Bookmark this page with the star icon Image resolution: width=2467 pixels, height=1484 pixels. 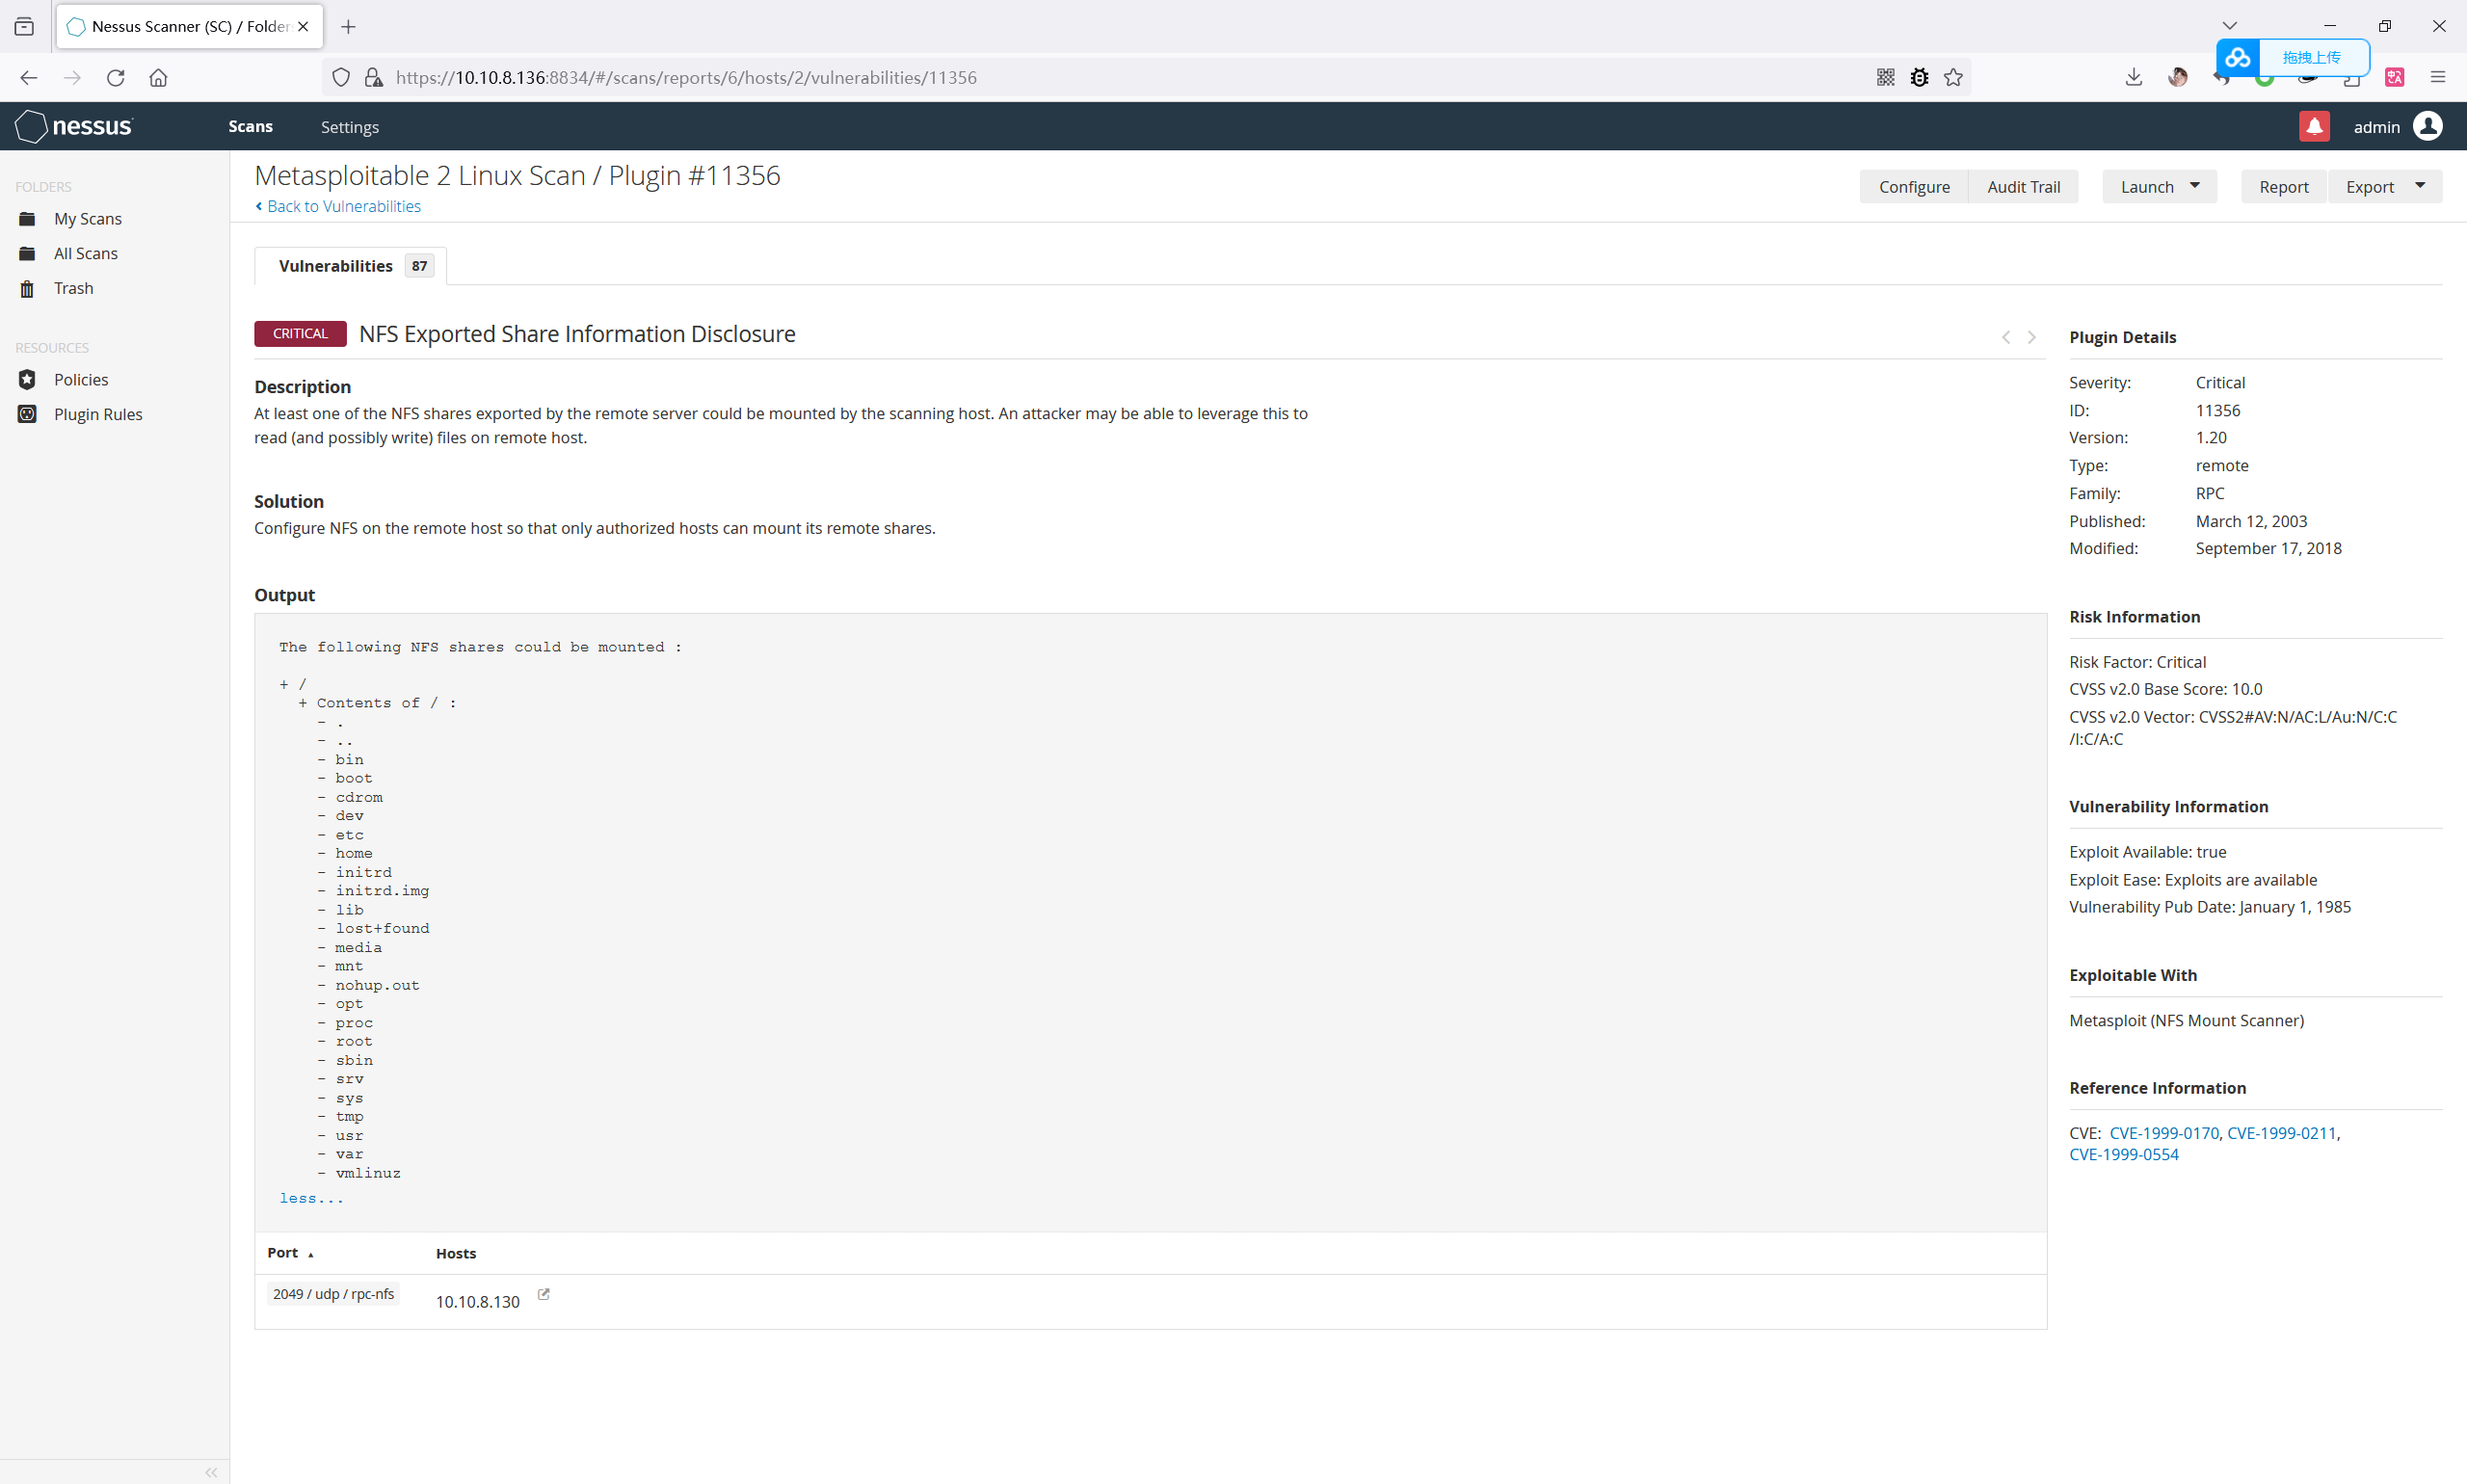pos(1953,77)
